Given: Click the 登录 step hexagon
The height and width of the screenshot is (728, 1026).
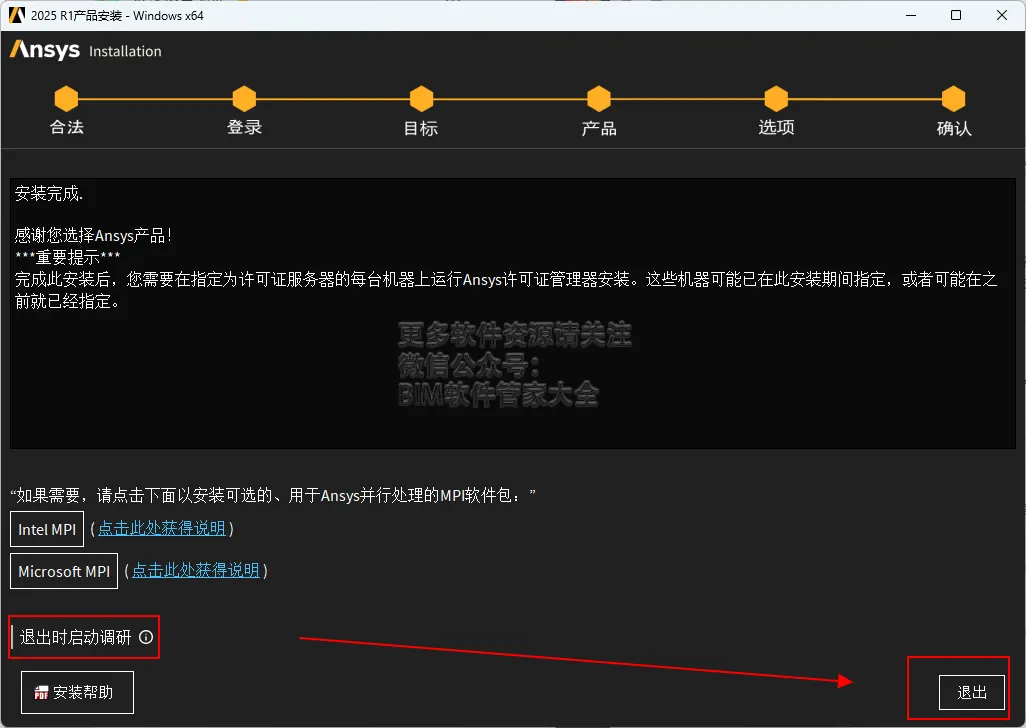Looking at the screenshot, I should pyautogui.click(x=244, y=99).
